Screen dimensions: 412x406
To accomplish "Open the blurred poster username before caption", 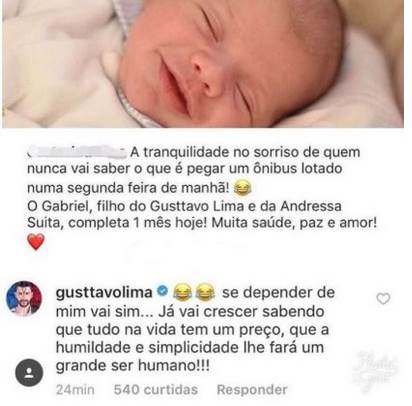I will [77, 152].
